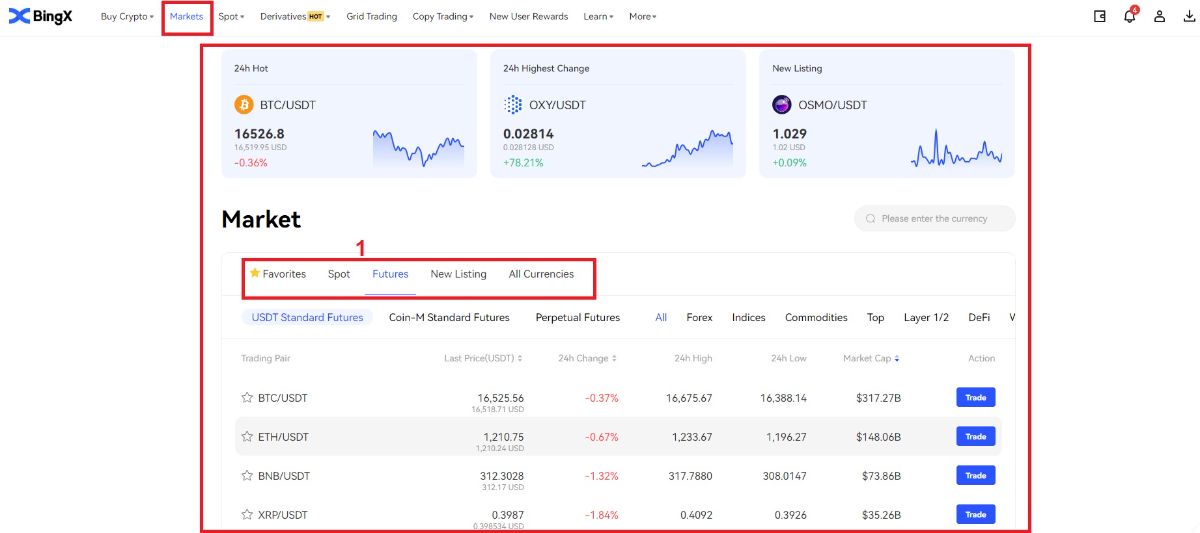The height and width of the screenshot is (533, 1200).
Task: Open OXY/USDT in 24h Highest Change card
Action: click(558, 105)
